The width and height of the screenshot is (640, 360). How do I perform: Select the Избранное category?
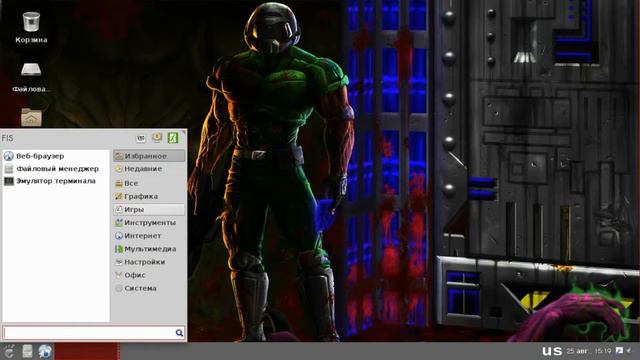point(149,156)
